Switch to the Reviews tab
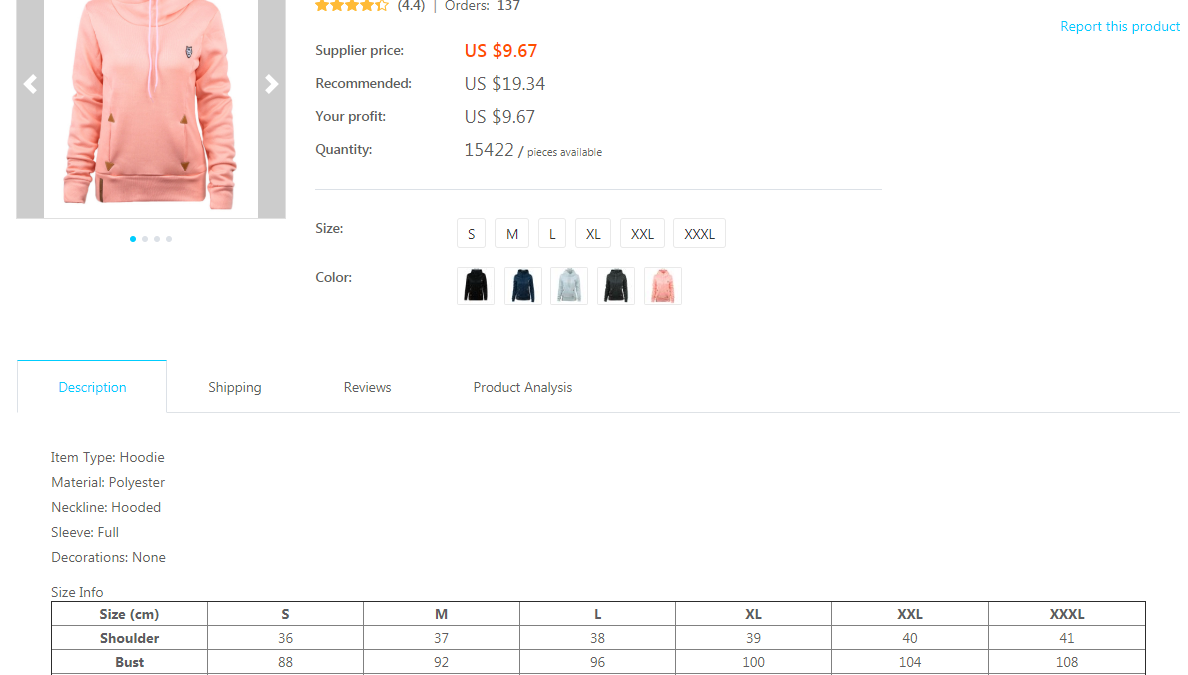Viewport: 1188px width, 675px height. click(x=367, y=387)
